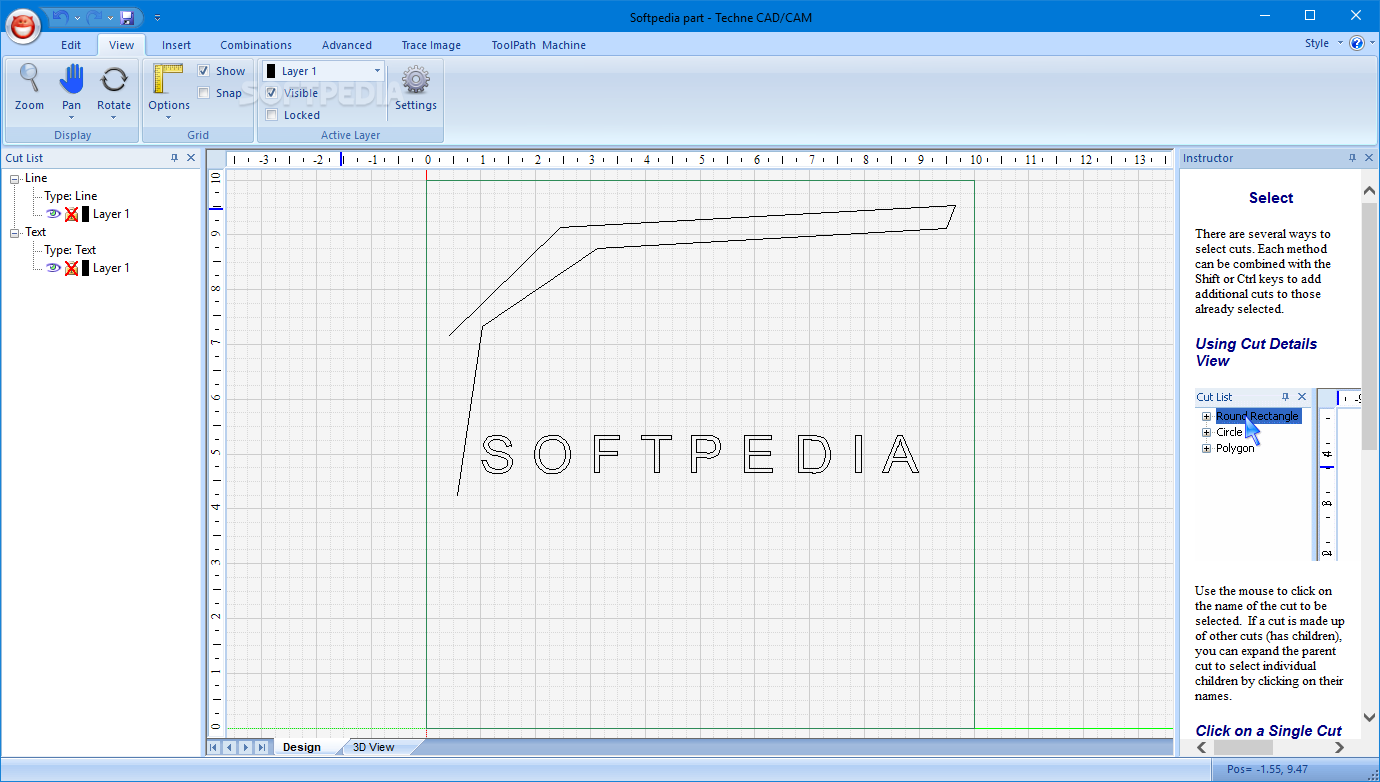Save the part with the floppy disk icon
Viewport: 1380px width, 782px height.
click(127, 17)
